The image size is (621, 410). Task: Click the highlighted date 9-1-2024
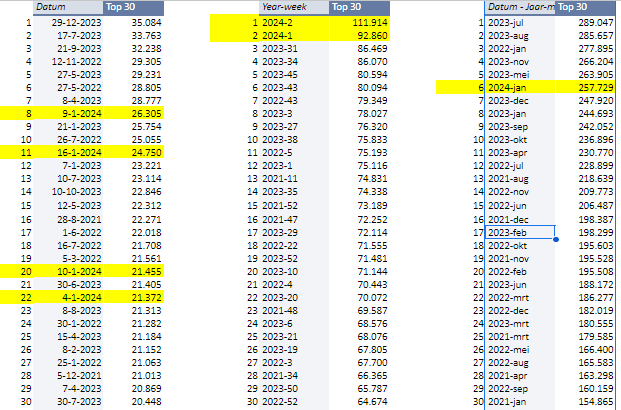tap(68, 114)
